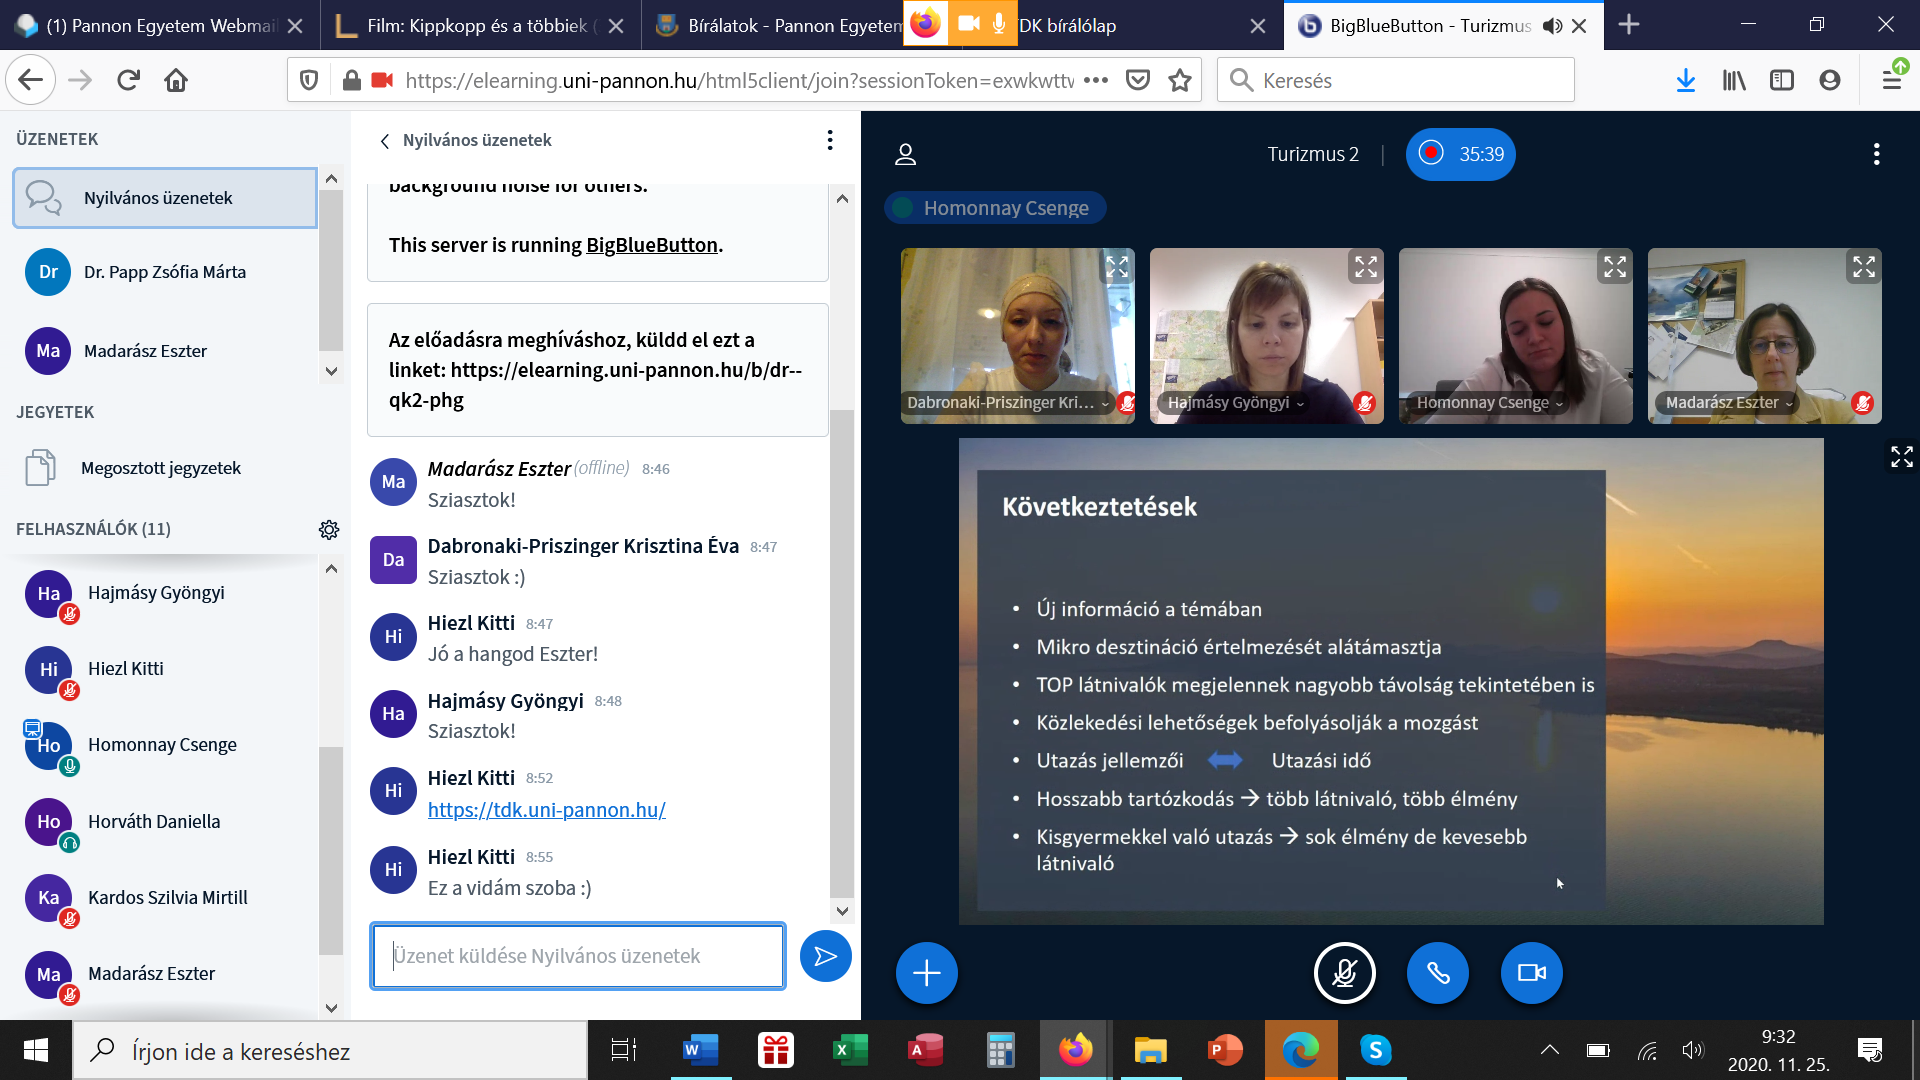This screenshot has height=1080, width=1920.
Task: Click the chat messages vertical scrollbar
Action: [x=842, y=650]
